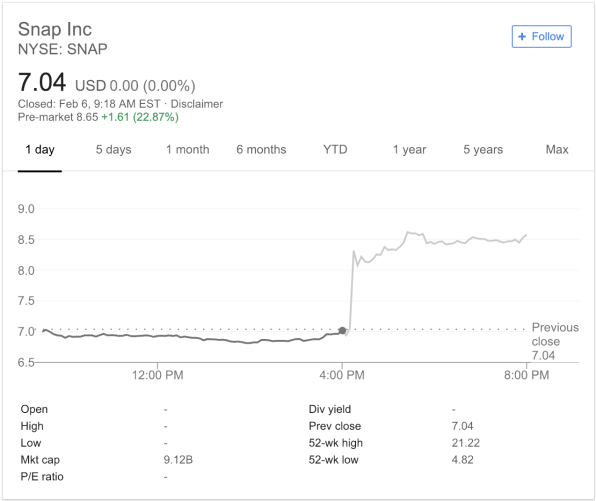This screenshot has width=596, height=501.
Task: Follow the Snap Inc stock
Action: [x=541, y=36]
